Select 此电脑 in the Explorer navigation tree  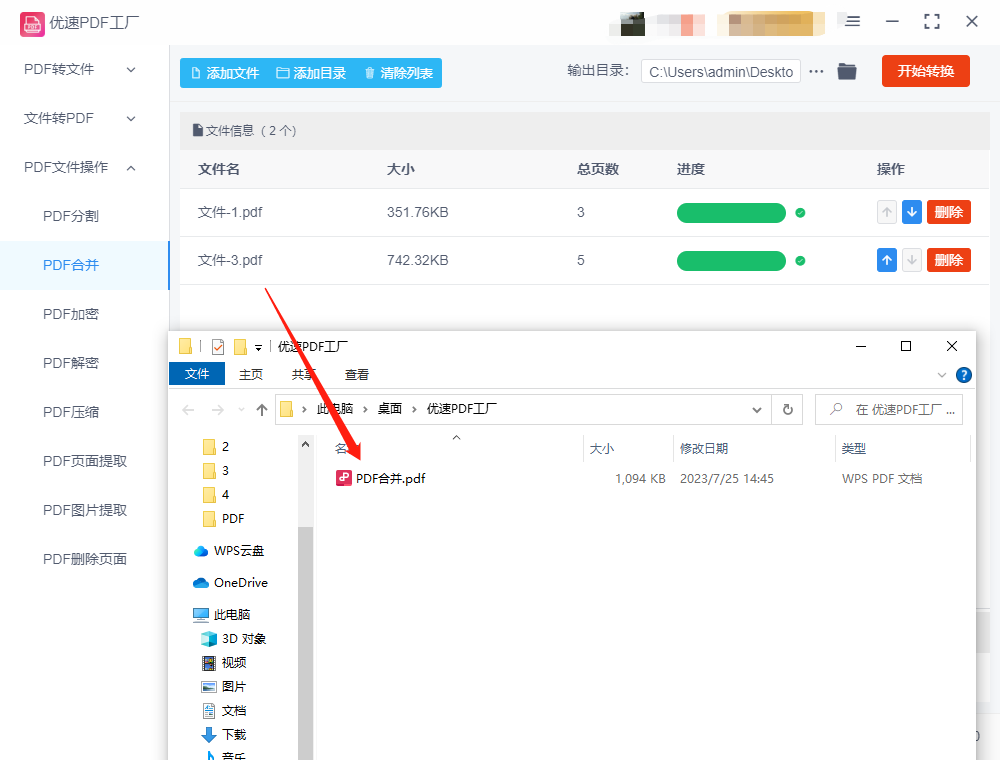(221, 615)
